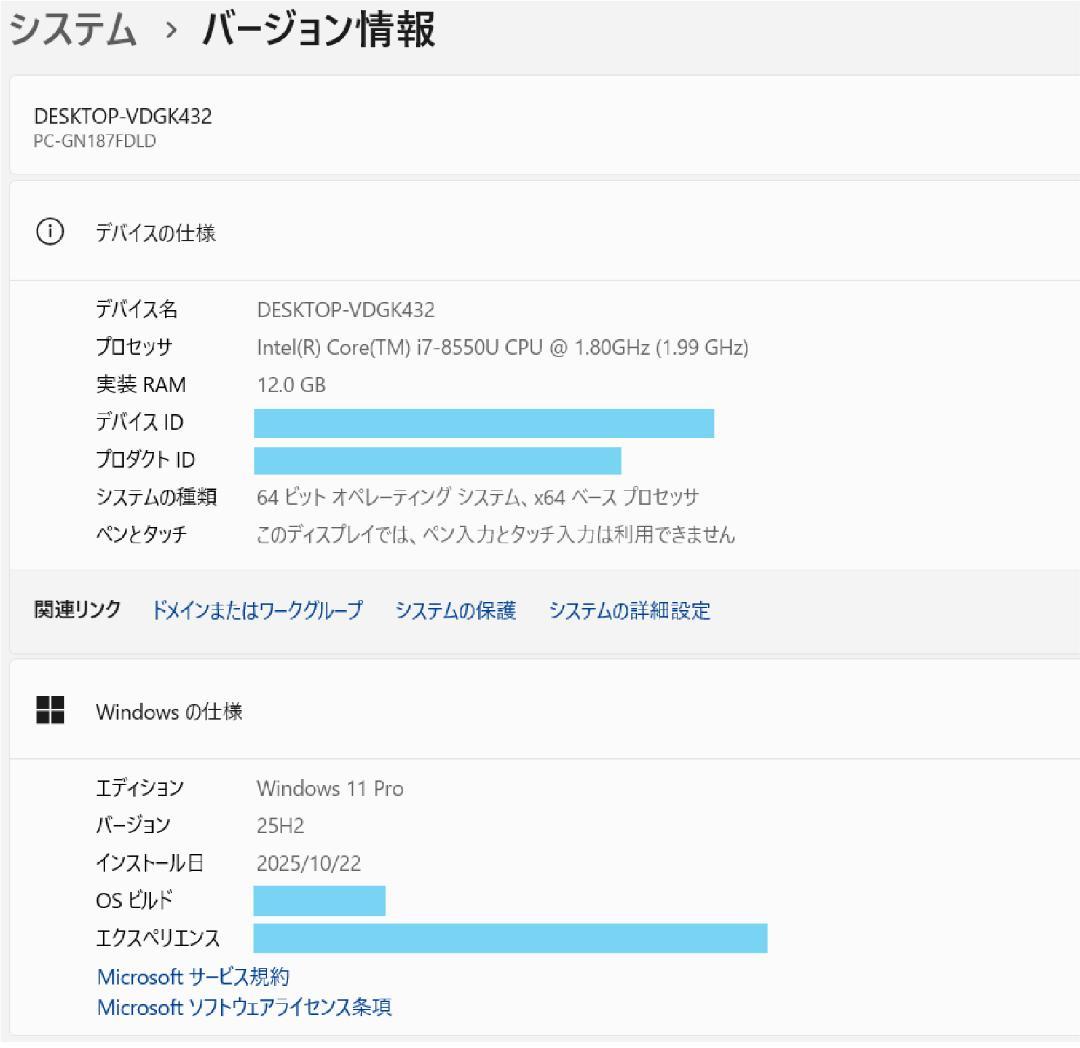Screen dimensions: 1080x1048
Task: Open the システム breadcrumb link
Action: pos(70,31)
